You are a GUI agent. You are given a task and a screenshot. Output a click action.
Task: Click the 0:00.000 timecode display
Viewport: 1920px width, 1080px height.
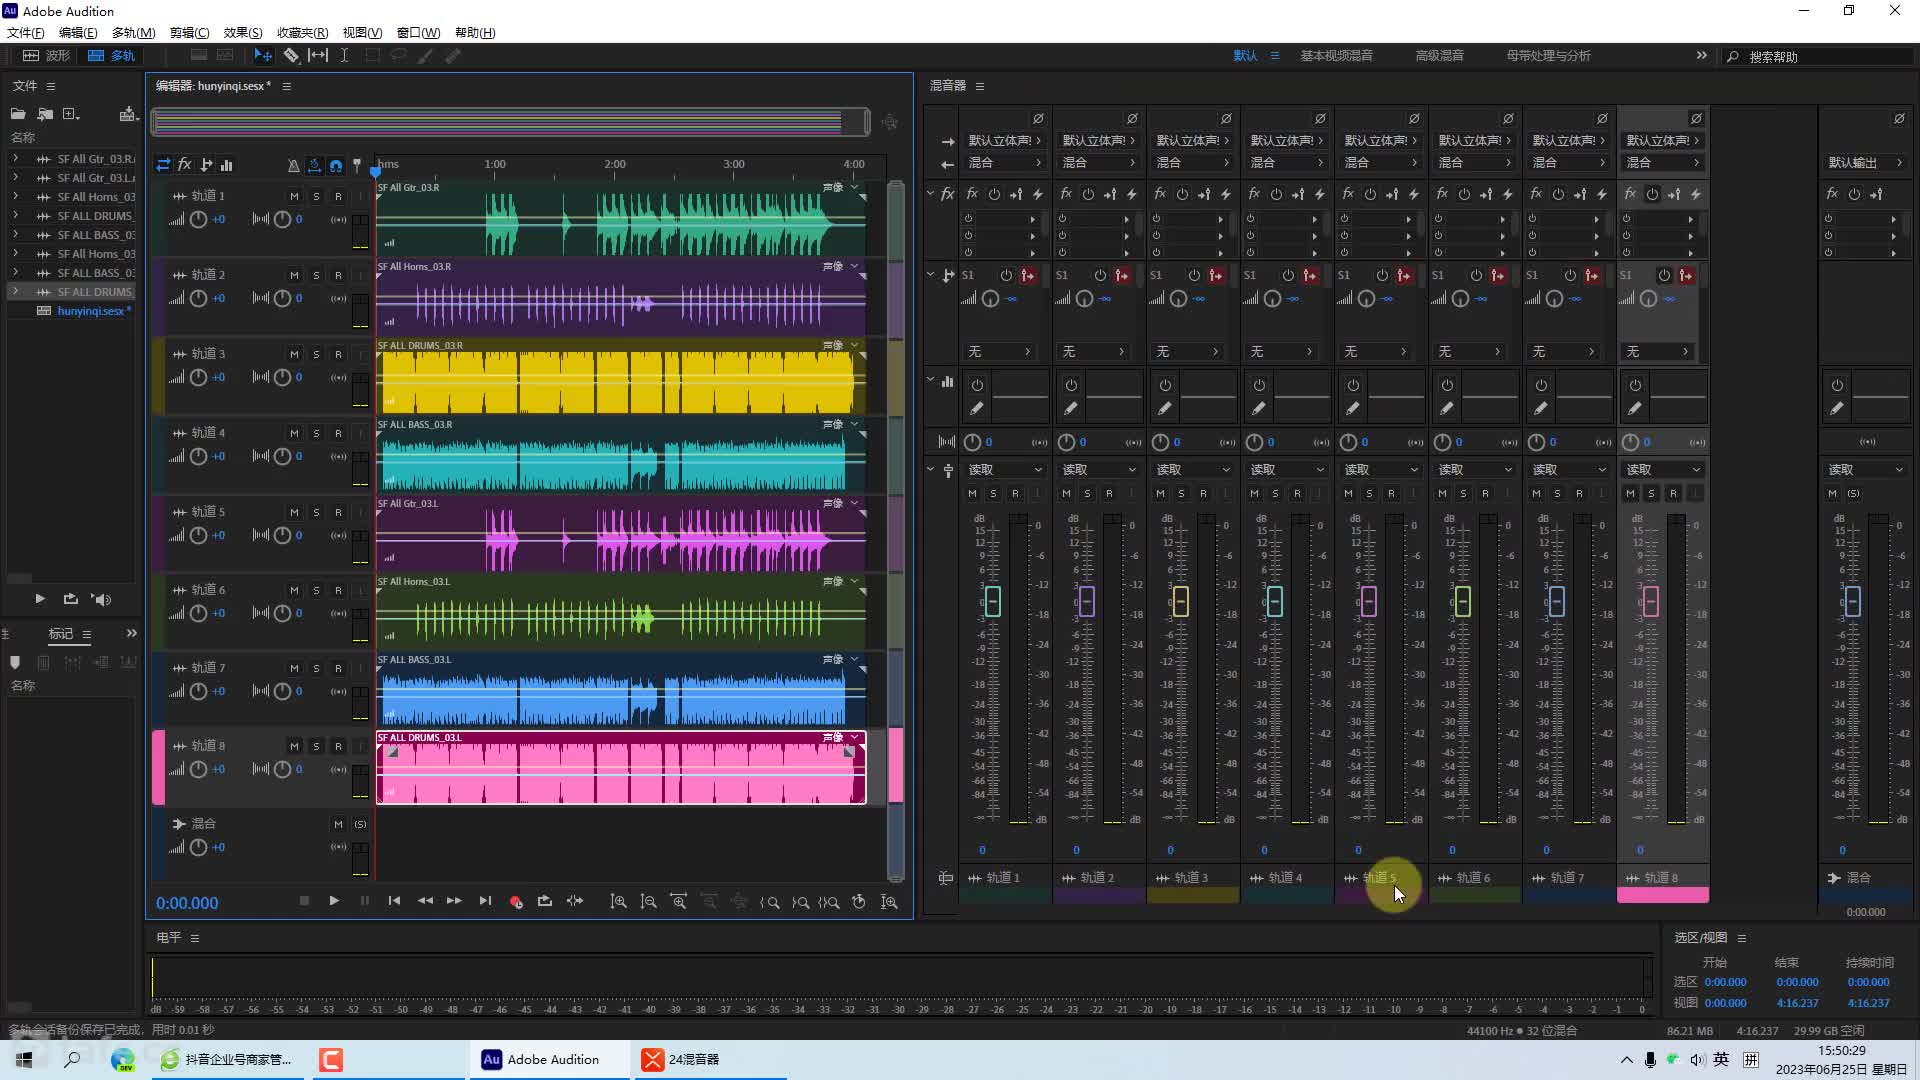point(187,903)
